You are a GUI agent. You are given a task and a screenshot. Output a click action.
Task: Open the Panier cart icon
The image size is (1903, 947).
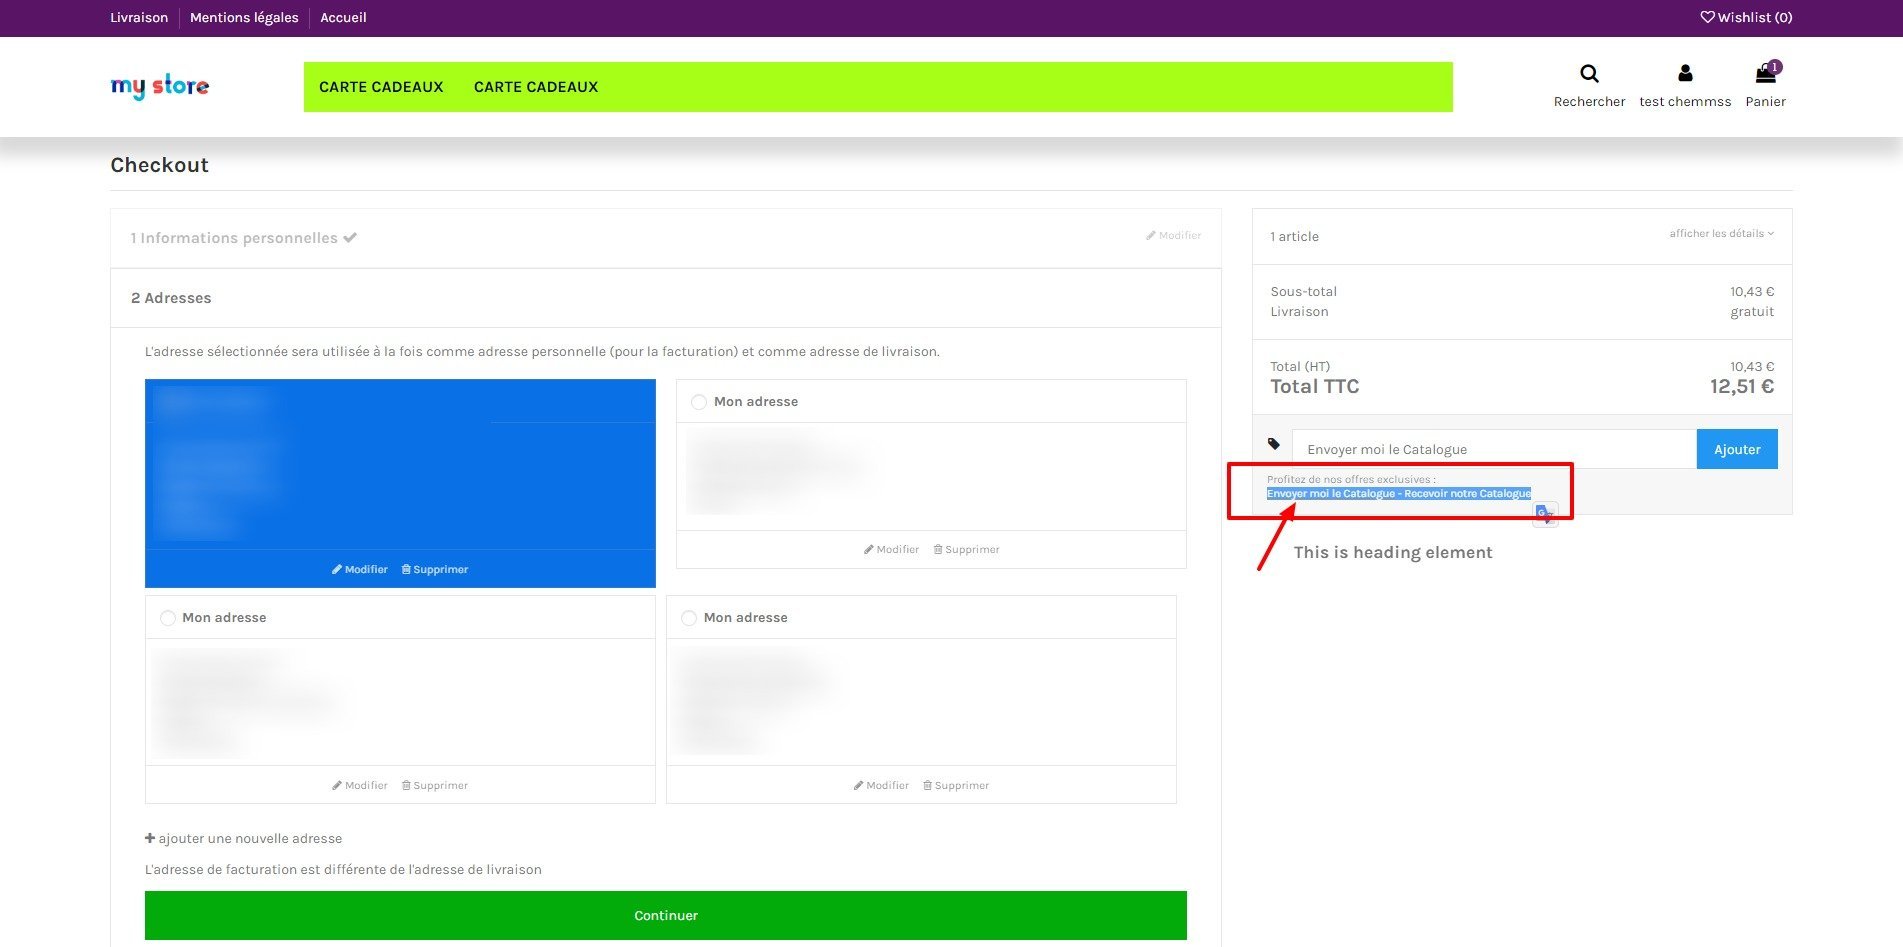[1766, 73]
